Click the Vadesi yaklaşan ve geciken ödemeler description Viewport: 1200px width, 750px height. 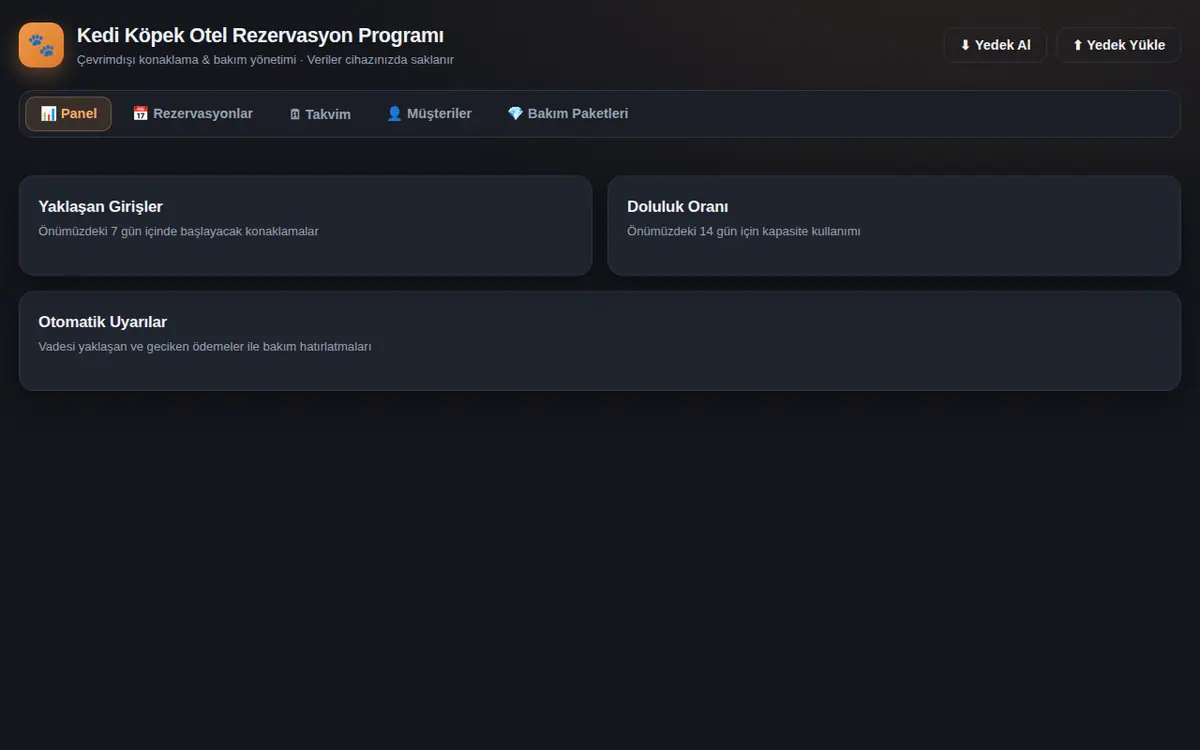click(x=205, y=347)
